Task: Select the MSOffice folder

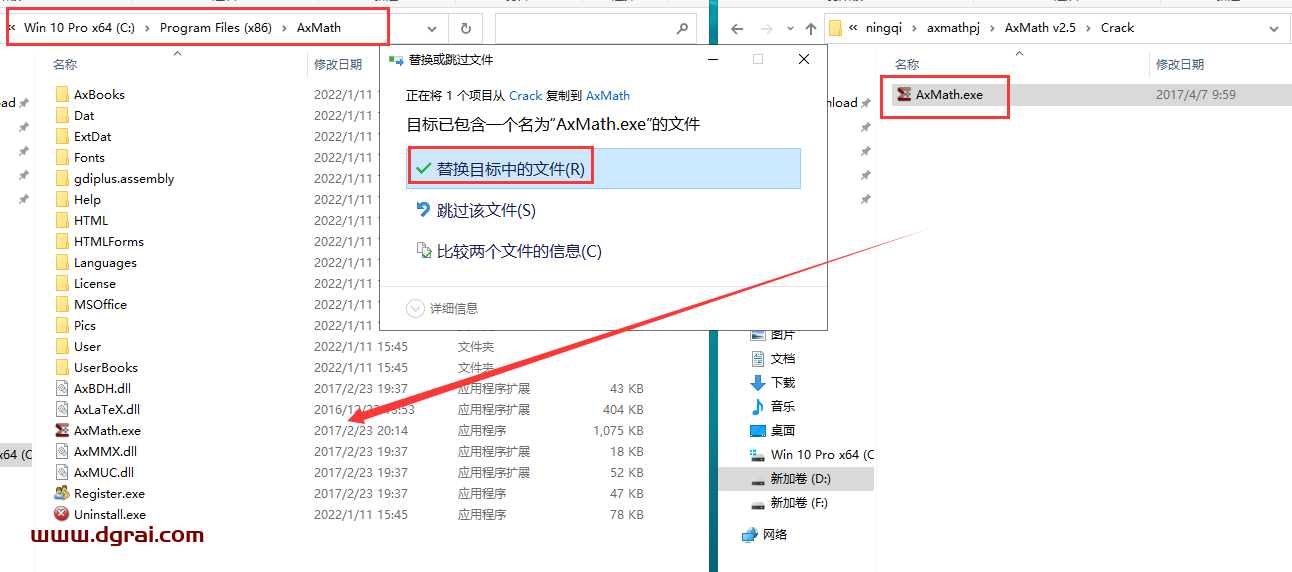Action: [100, 304]
